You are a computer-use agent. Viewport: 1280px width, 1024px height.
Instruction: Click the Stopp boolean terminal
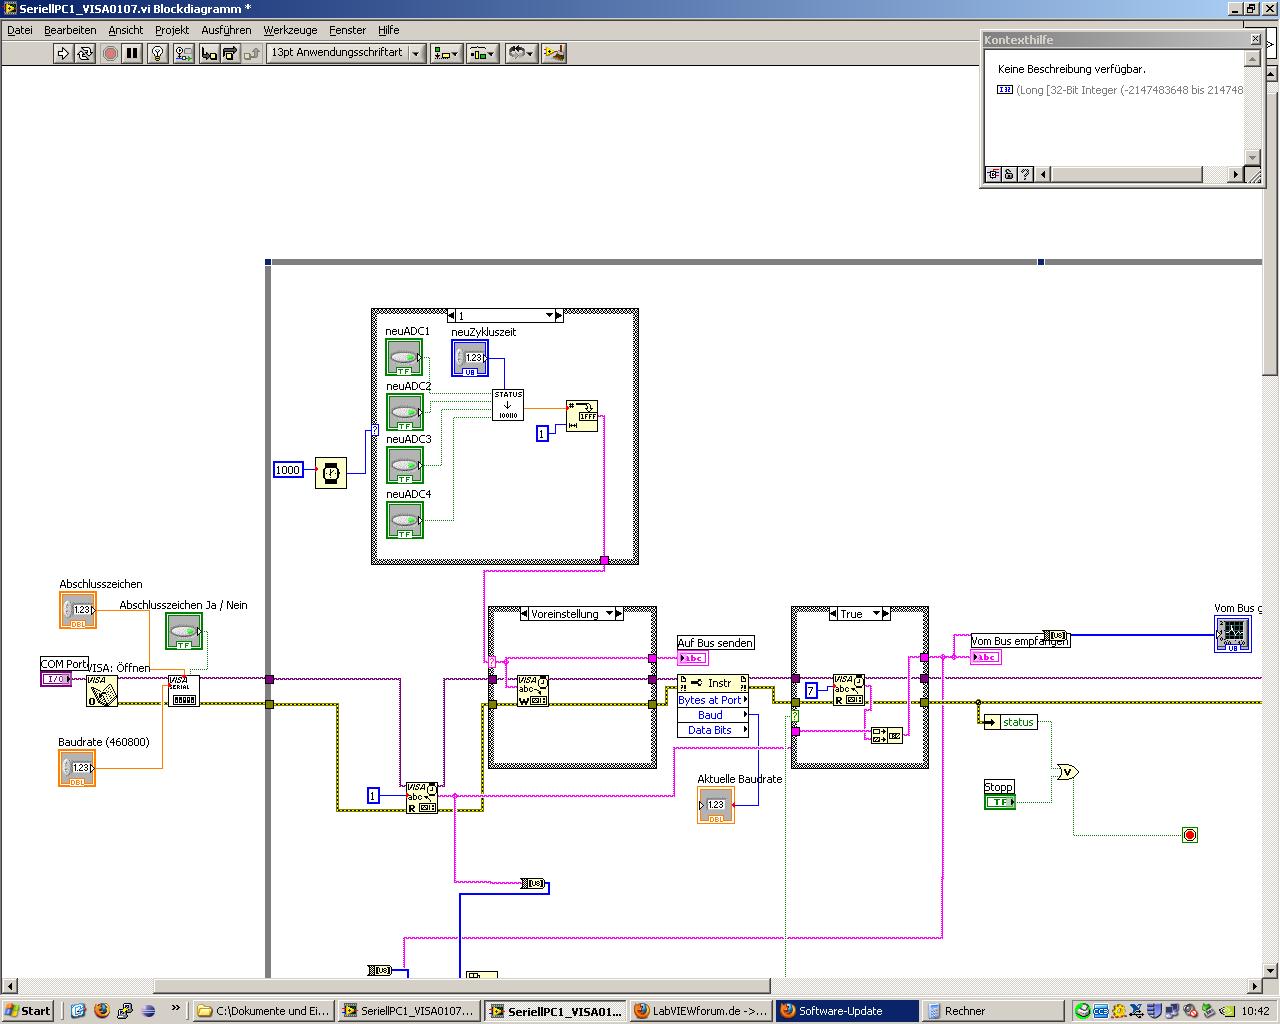click(999, 801)
